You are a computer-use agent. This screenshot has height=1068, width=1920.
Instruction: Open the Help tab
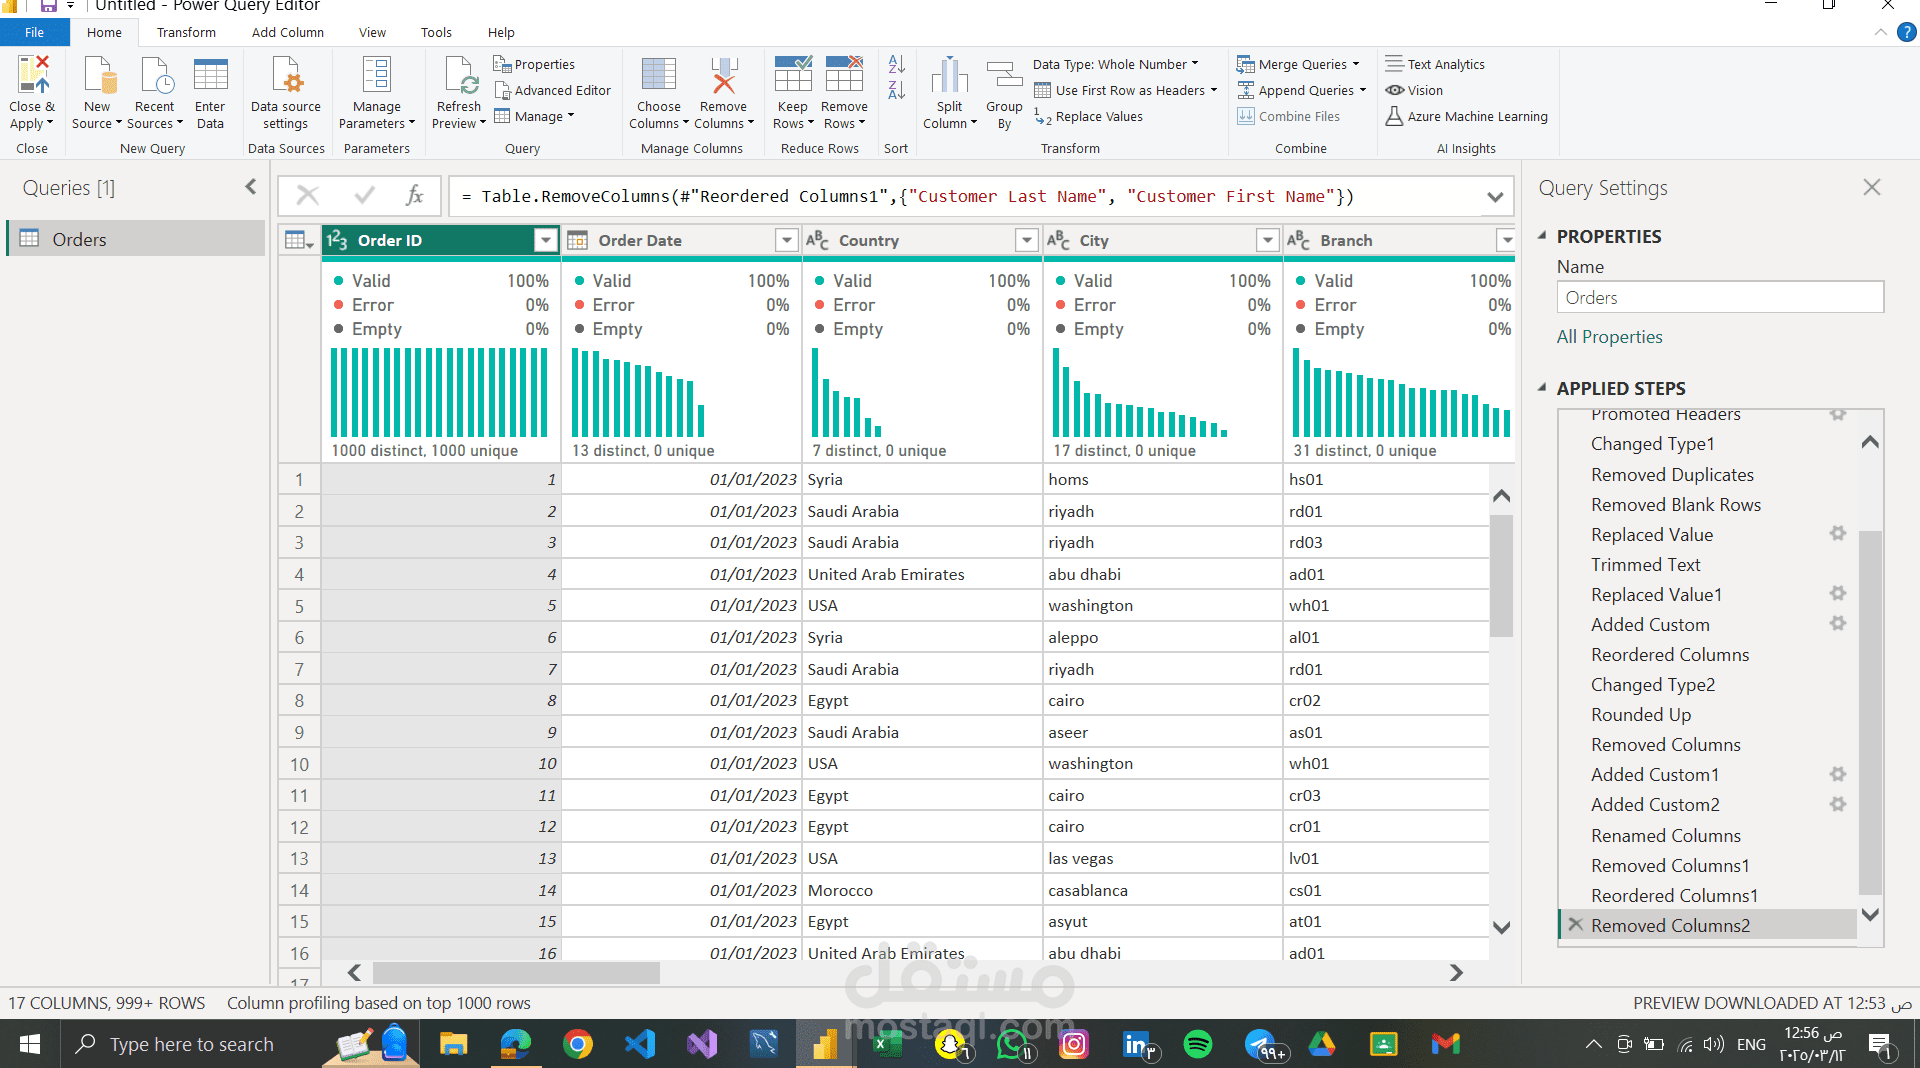click(501, 32)
